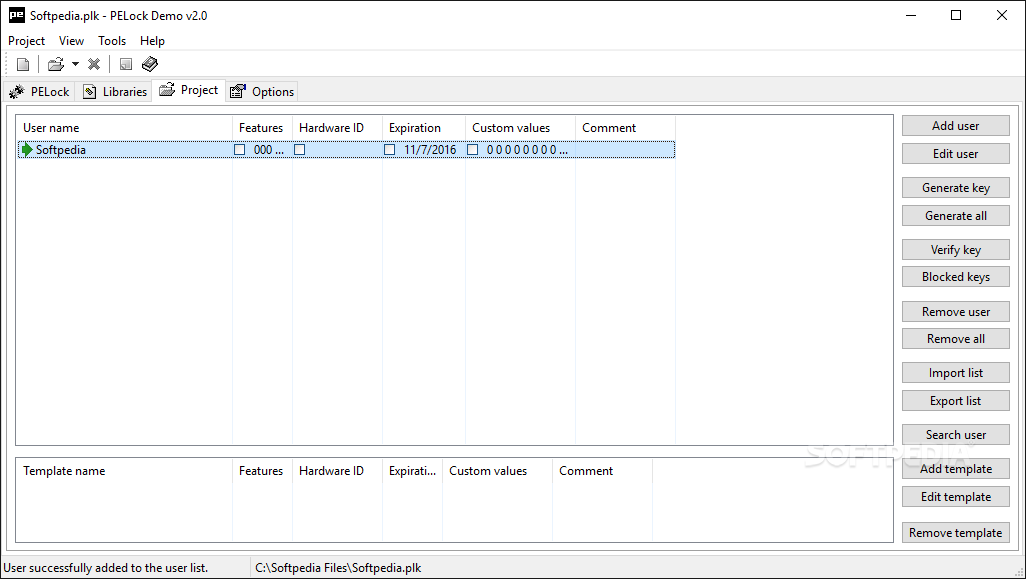This screenshot has width=1026, height=579.
Task: Click the status message 'User successfully added'
Action: [x=106, y=568]
